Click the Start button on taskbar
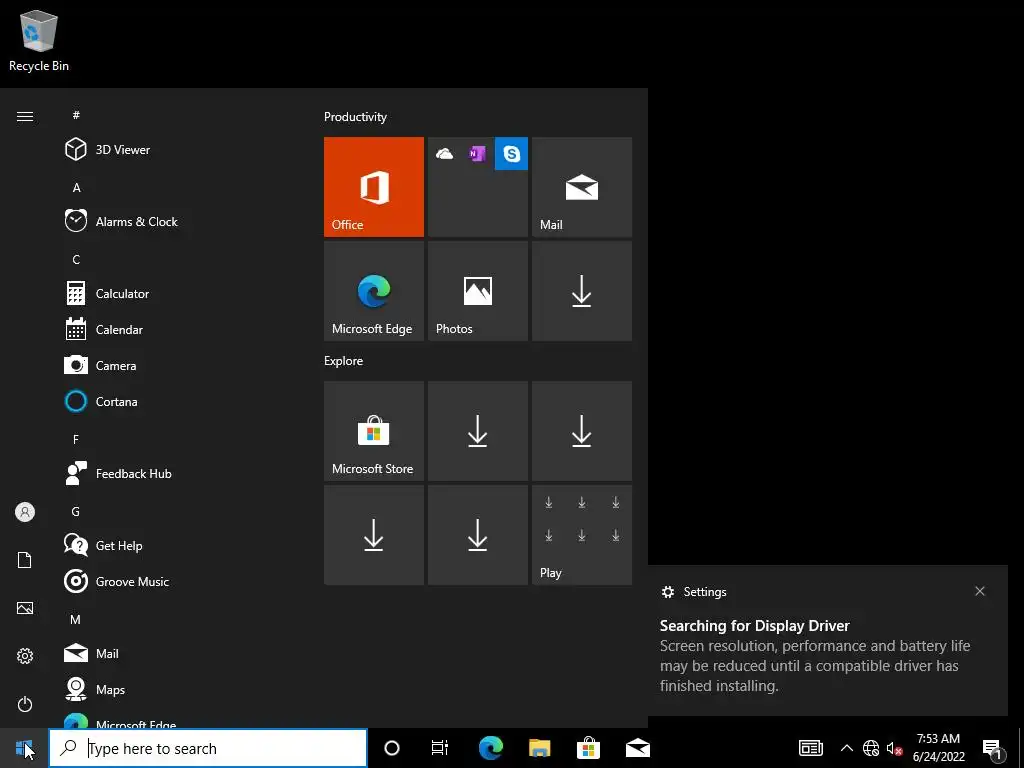Viewport: 1024px width, 768px height. pos(24,748)
